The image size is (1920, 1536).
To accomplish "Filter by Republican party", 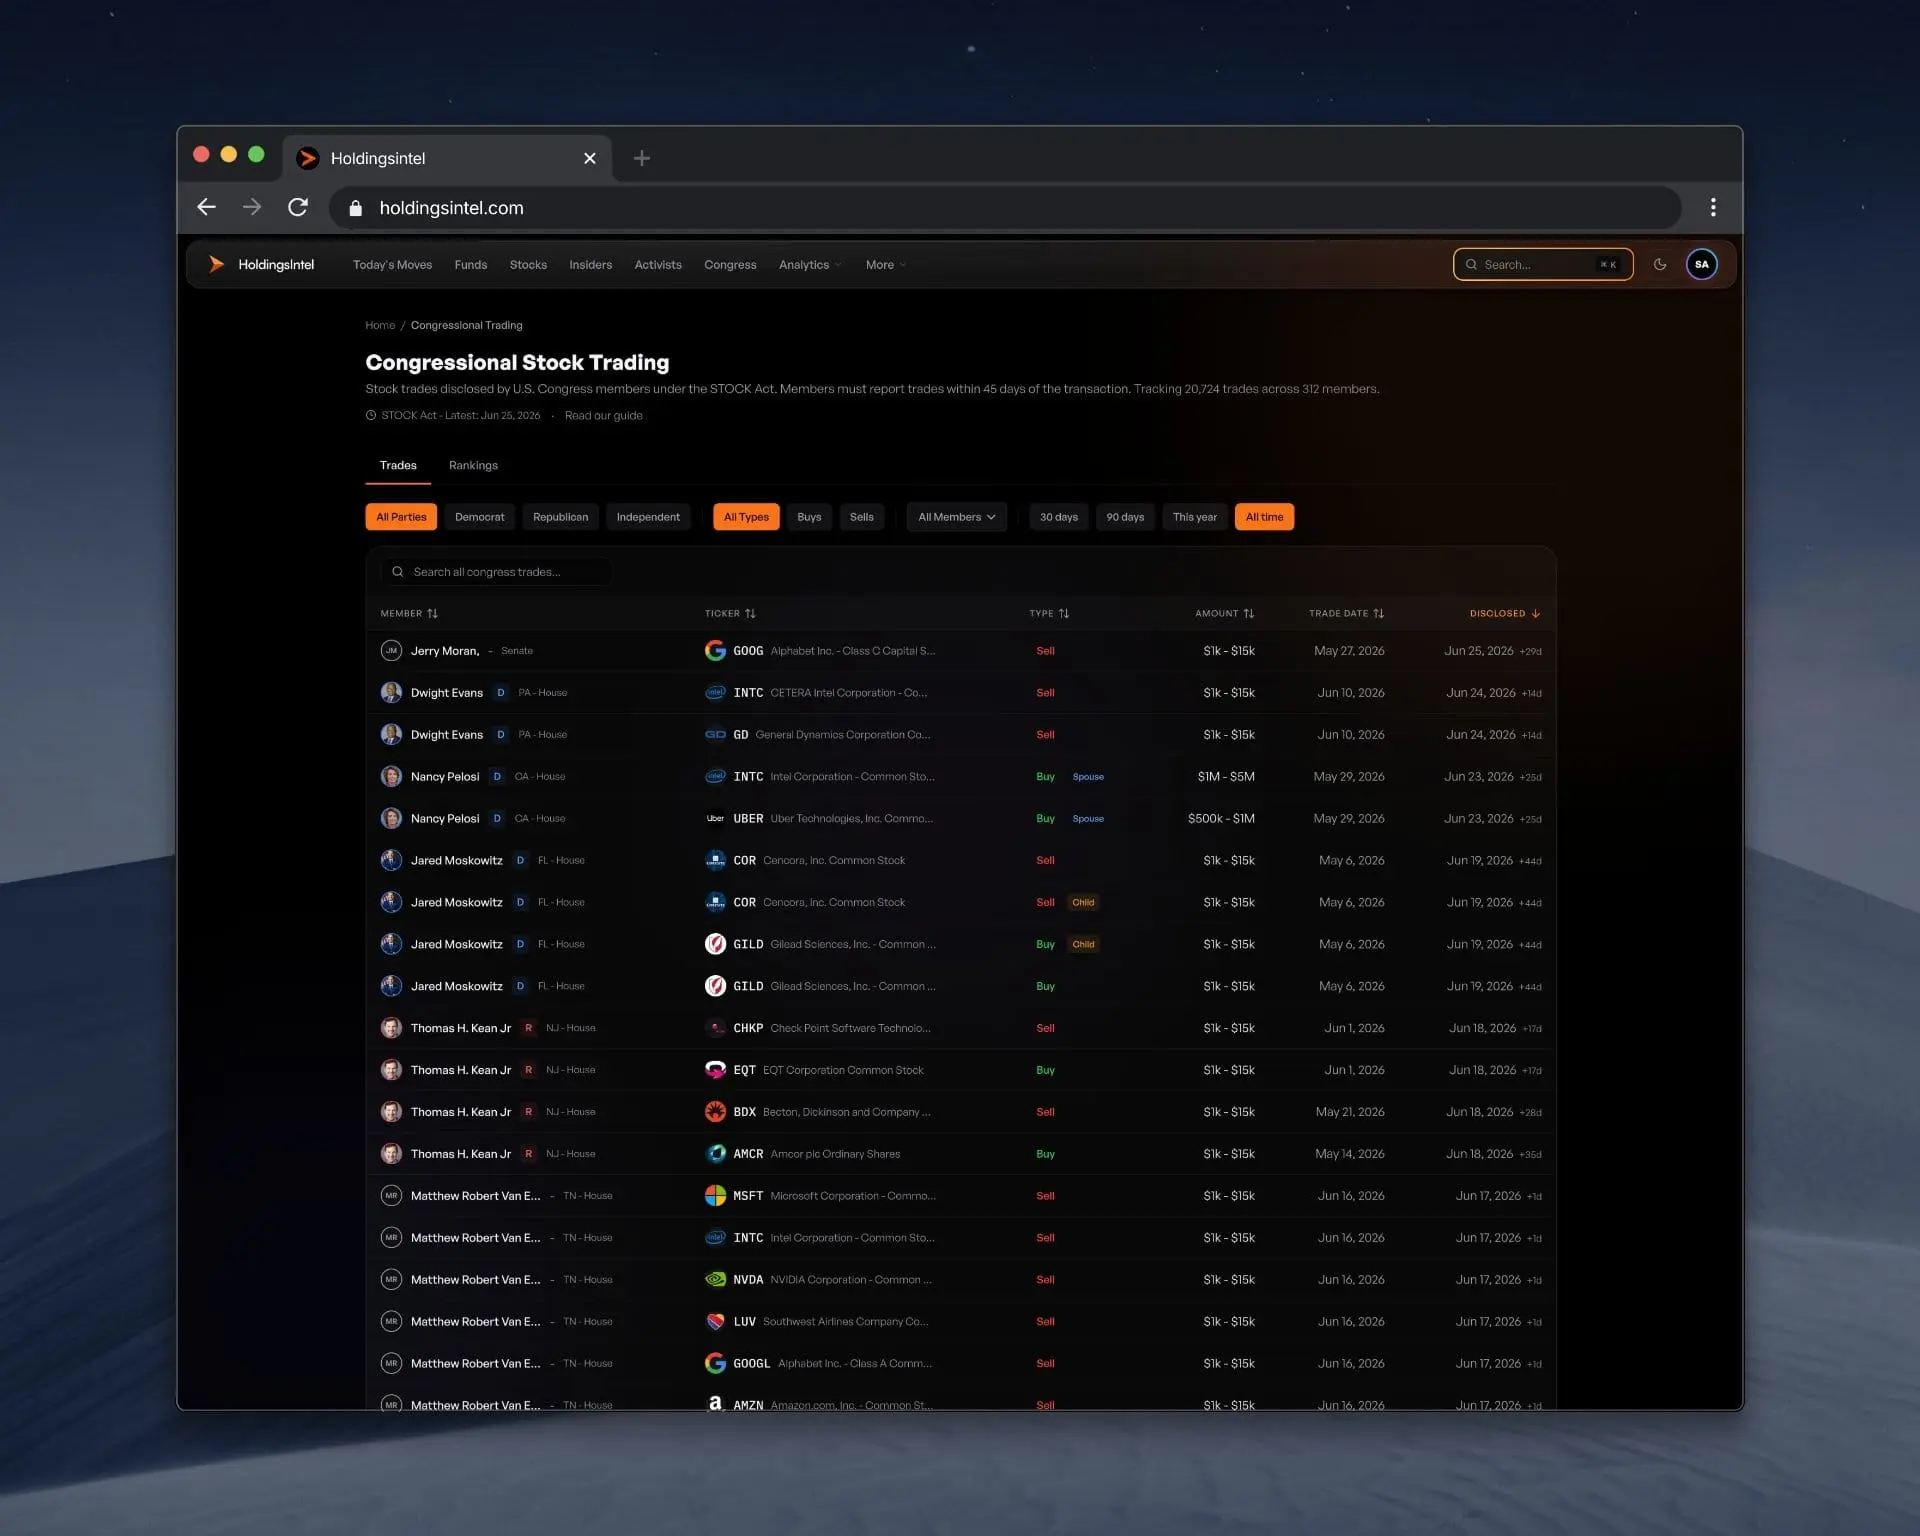I will [560, 517].
